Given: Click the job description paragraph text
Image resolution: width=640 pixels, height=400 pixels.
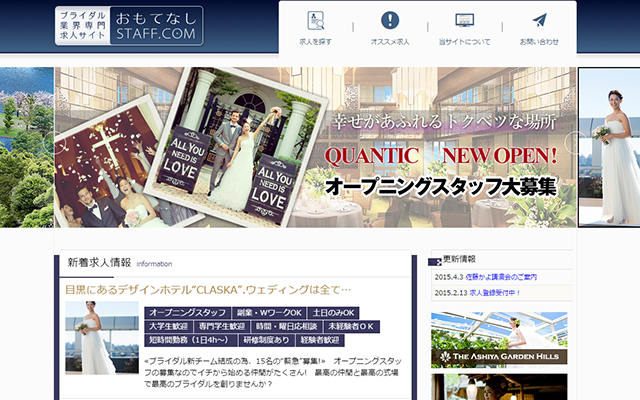Looking at the screenshot, I should click(273, 373).
